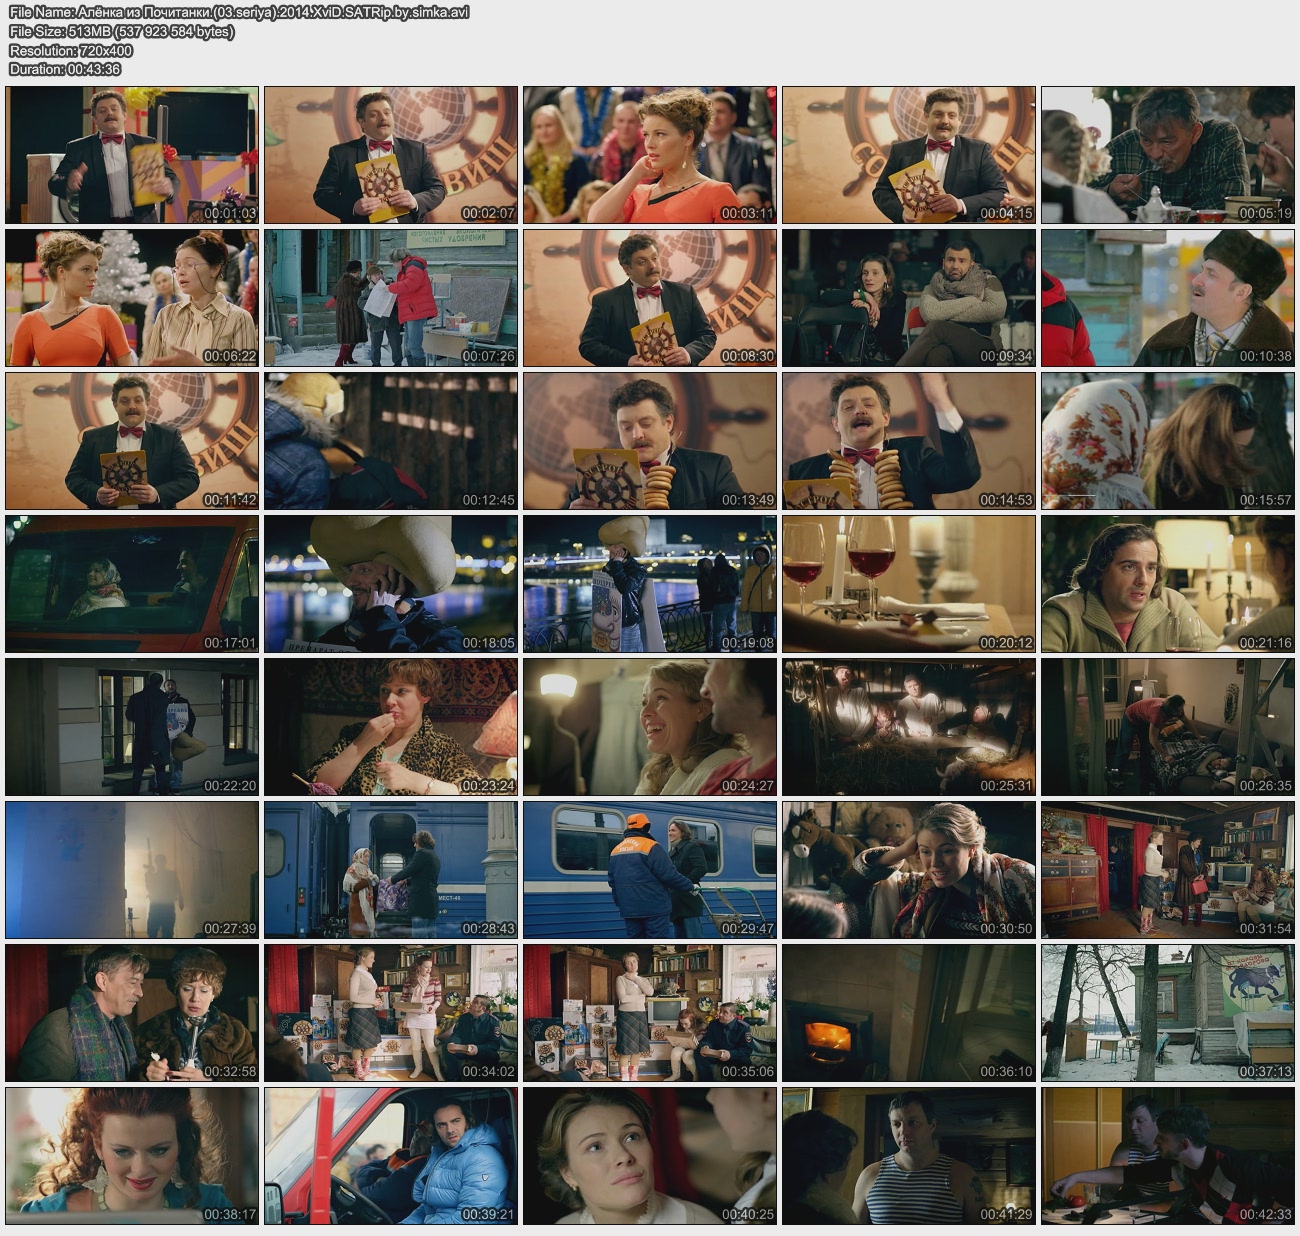The width and height of the screenshot is (1300, 1236).
Task: Select the woman in orange dress frame at 00:03:11
Action: (x=649, y=155)
